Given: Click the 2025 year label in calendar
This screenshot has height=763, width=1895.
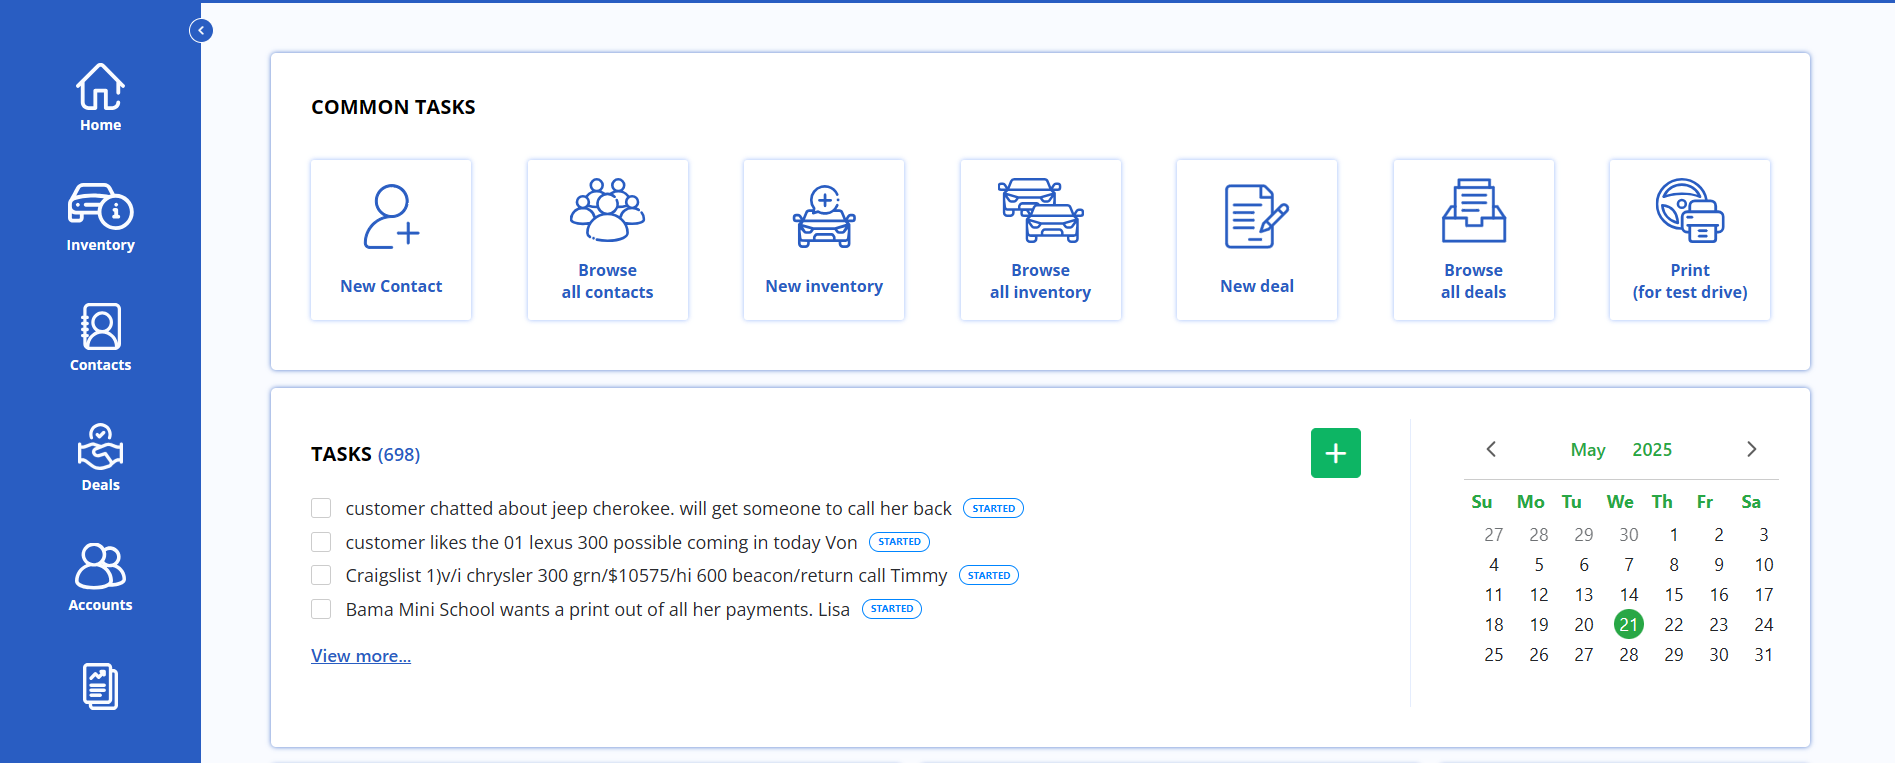Looking at the screenshot, I should point(1652,450).
